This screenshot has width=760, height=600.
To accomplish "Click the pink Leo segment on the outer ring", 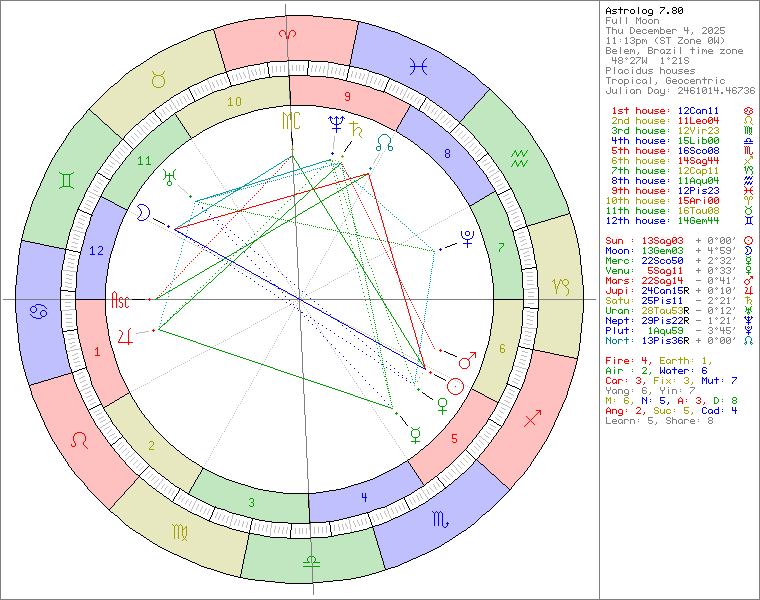I will [82, 439].
